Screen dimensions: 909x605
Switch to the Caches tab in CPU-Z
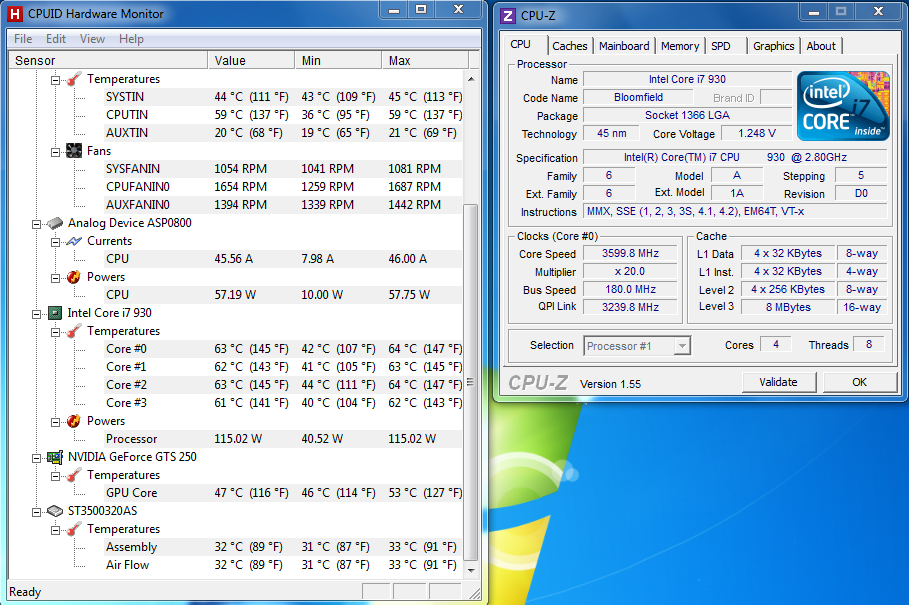pyautogui.click(x=569, y=46)
